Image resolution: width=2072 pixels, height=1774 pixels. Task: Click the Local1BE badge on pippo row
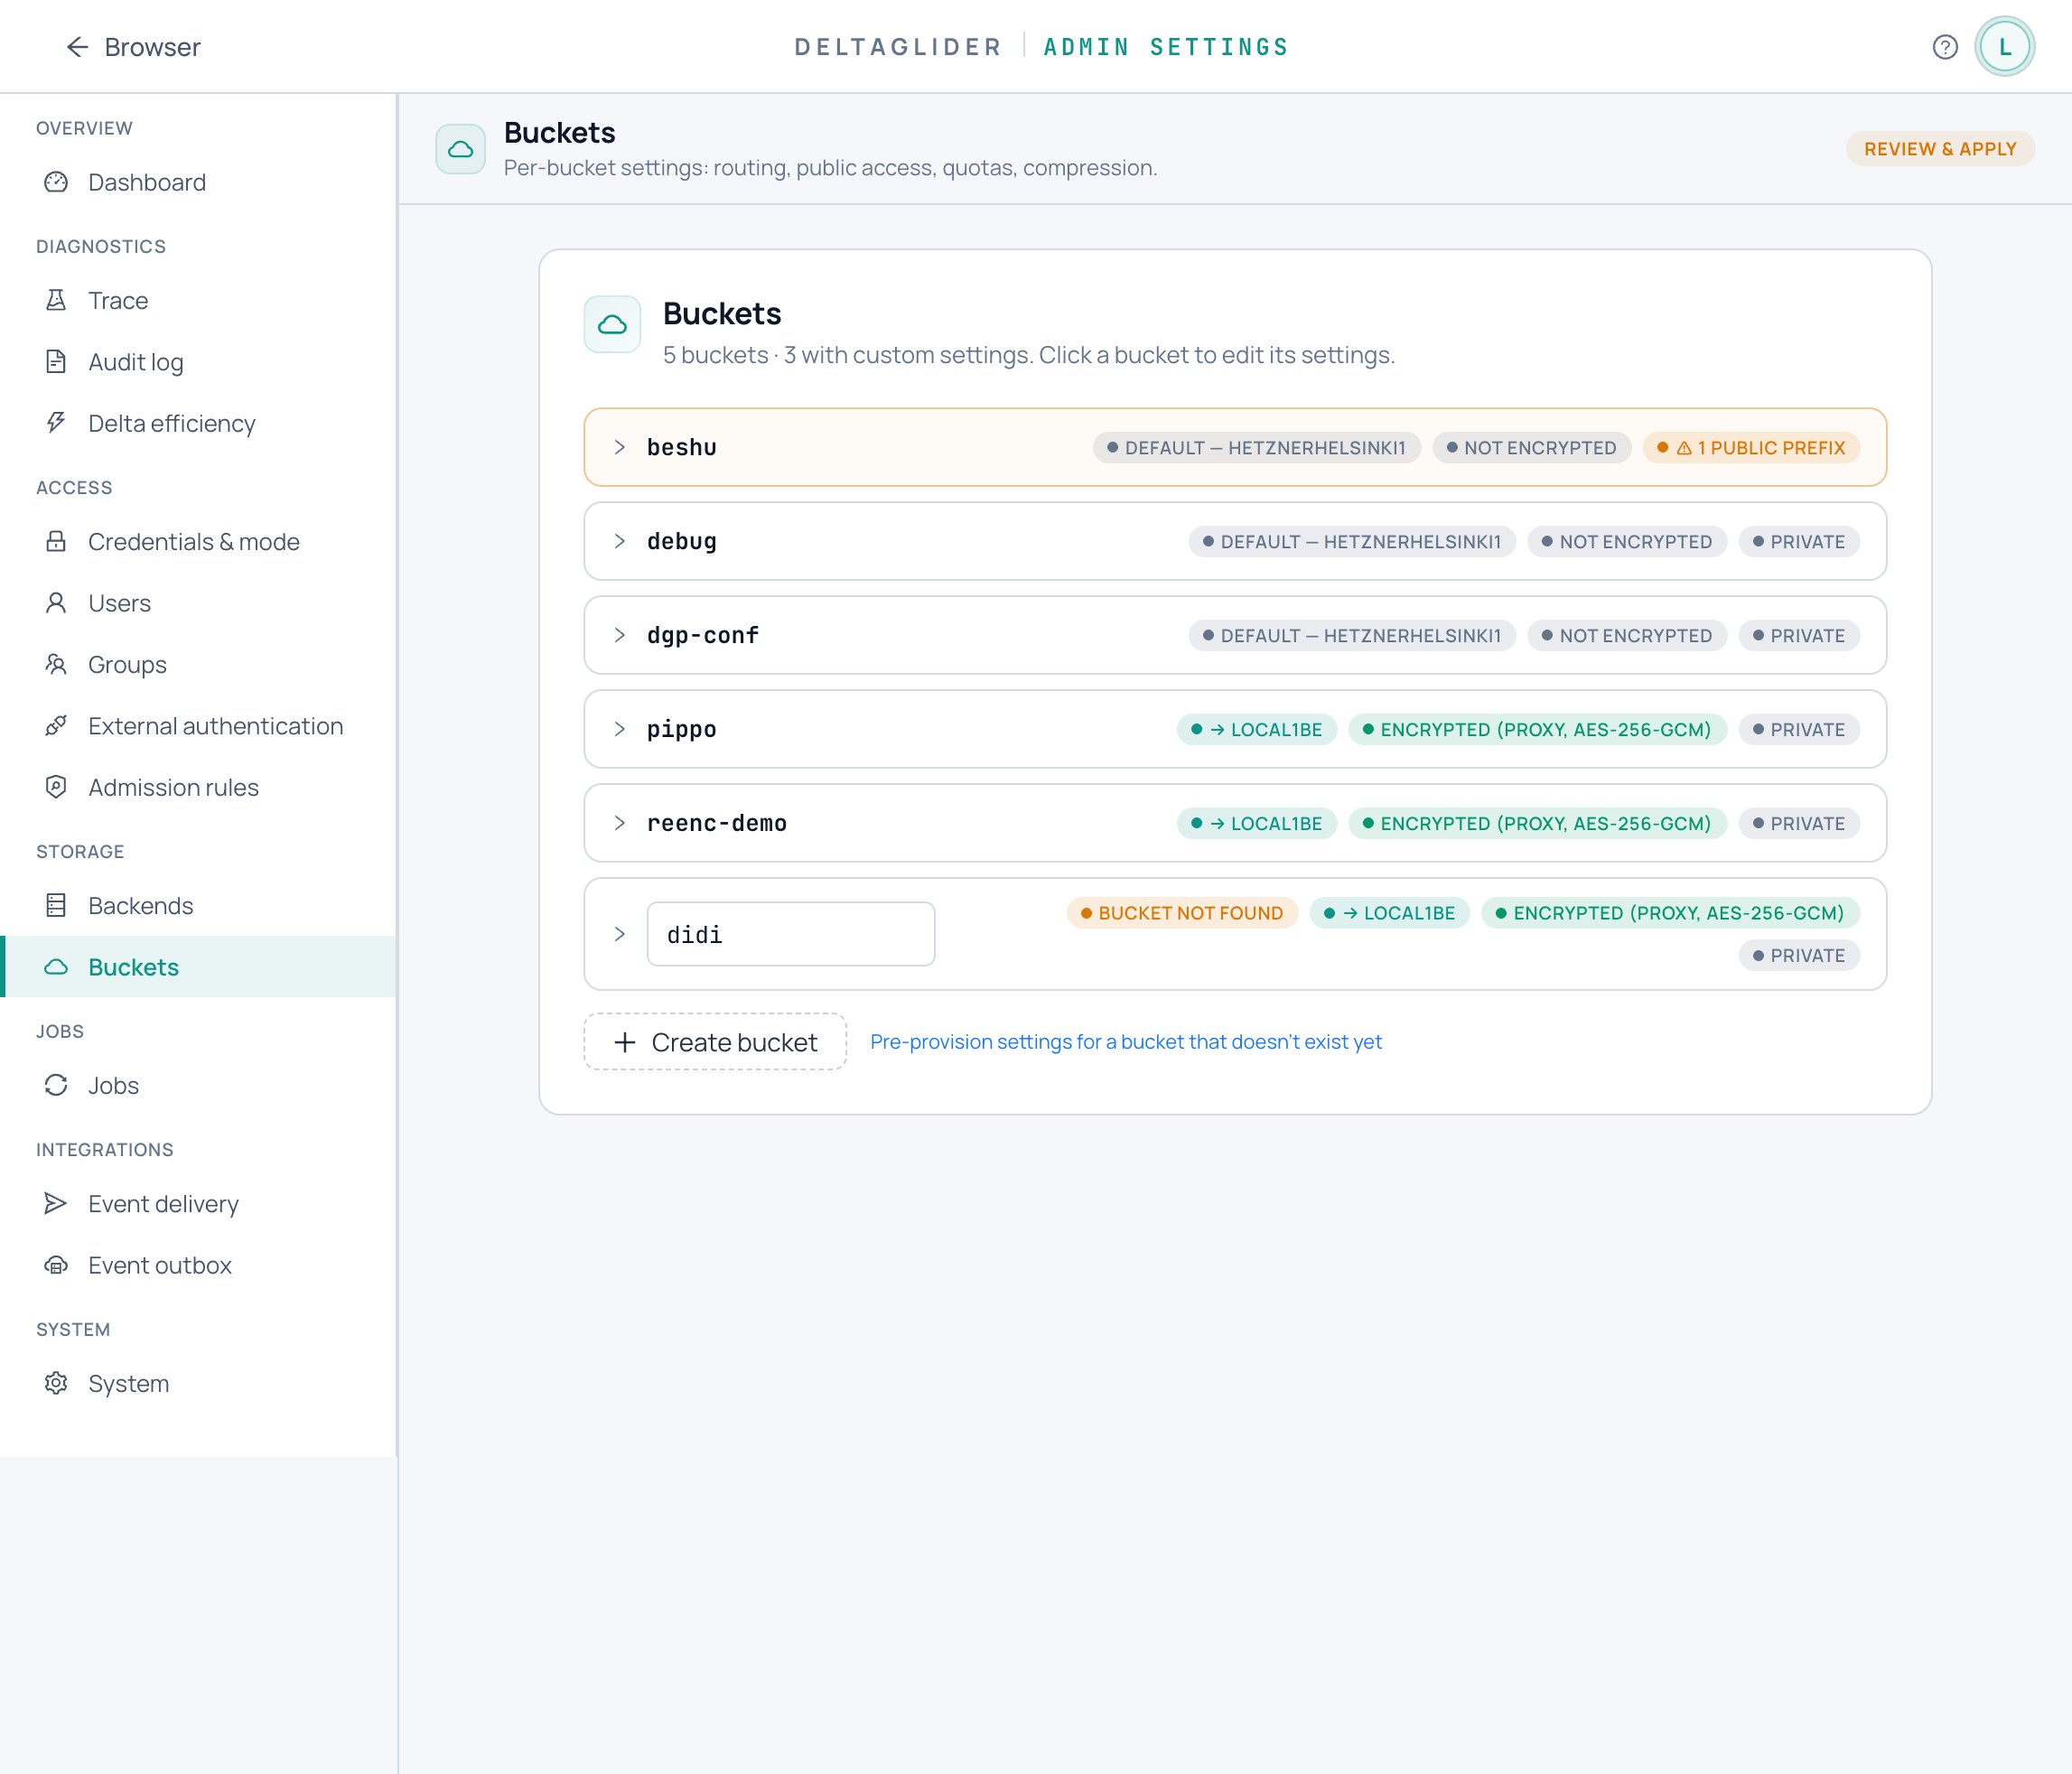[1257, 730]
